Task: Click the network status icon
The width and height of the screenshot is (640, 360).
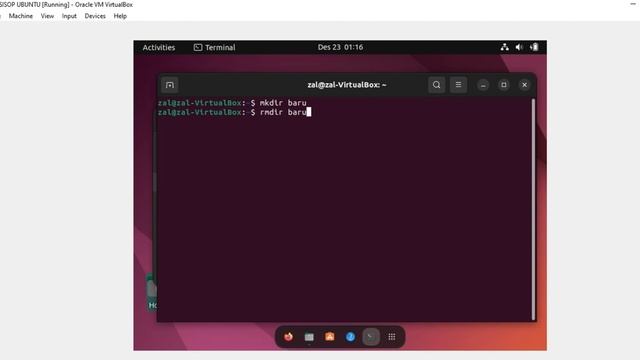Action: coord(504,47)
